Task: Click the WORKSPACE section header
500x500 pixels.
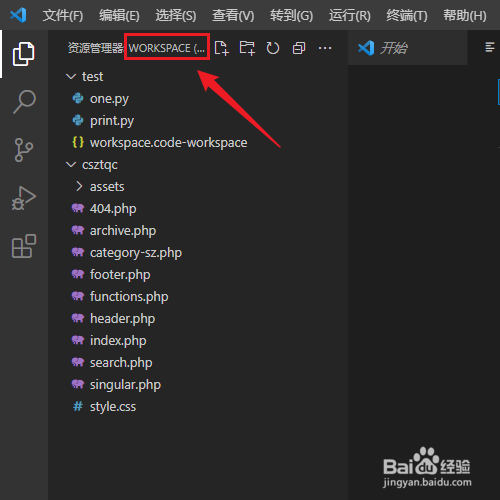Action: coord(167,48)
